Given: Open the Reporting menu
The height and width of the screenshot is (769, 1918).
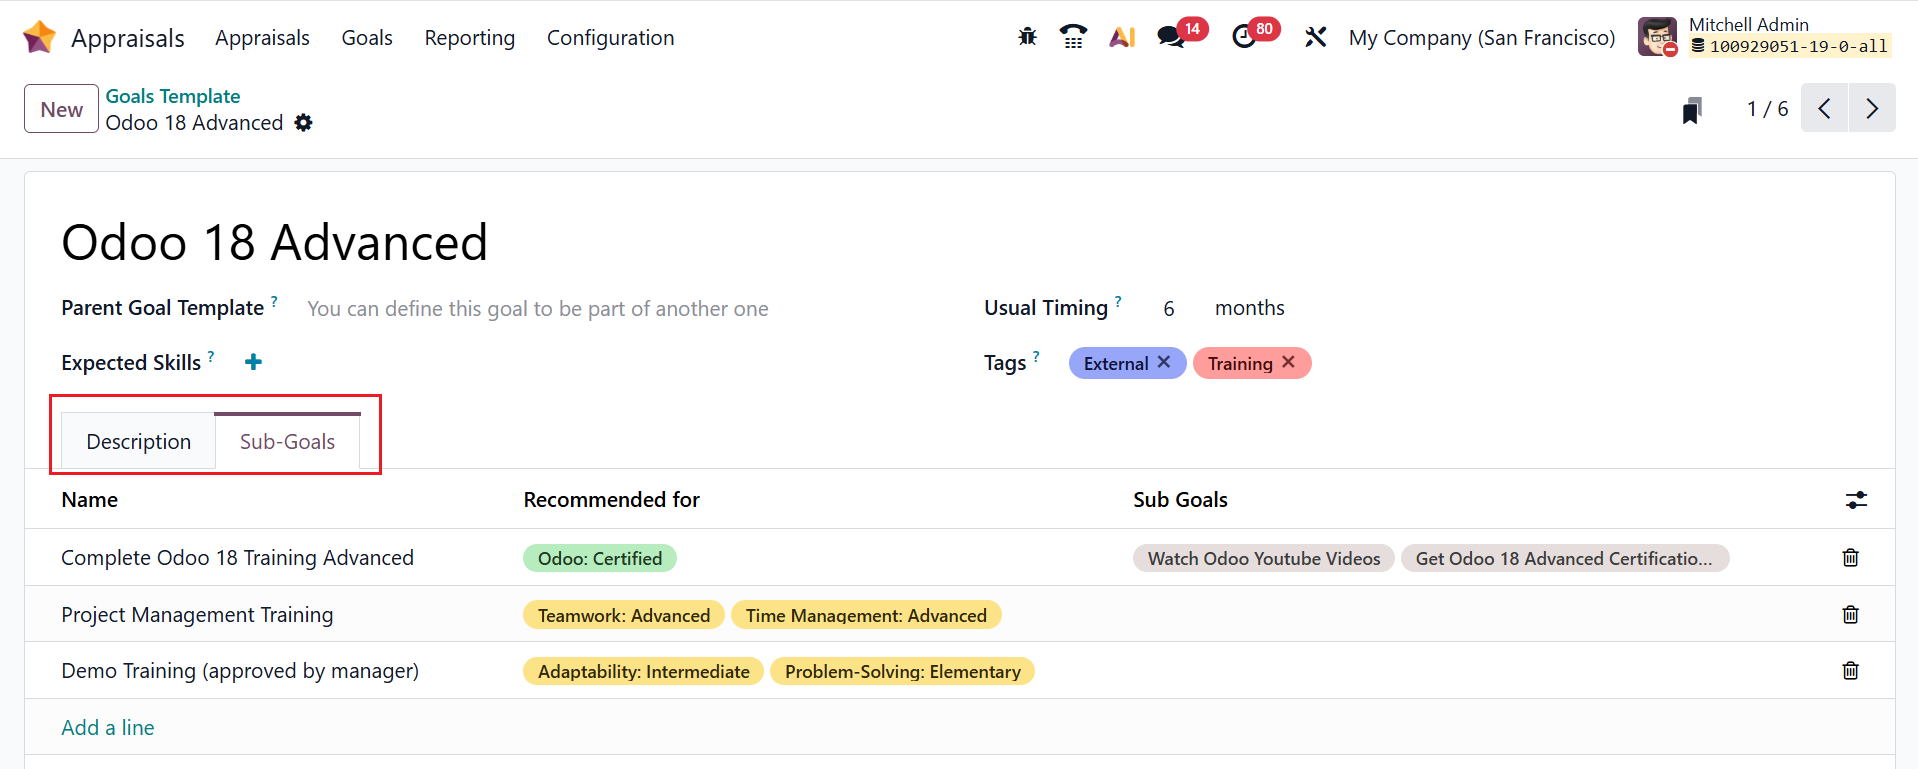Looking at the screenshot, I should pyautogui.click(x=469, y=38).
